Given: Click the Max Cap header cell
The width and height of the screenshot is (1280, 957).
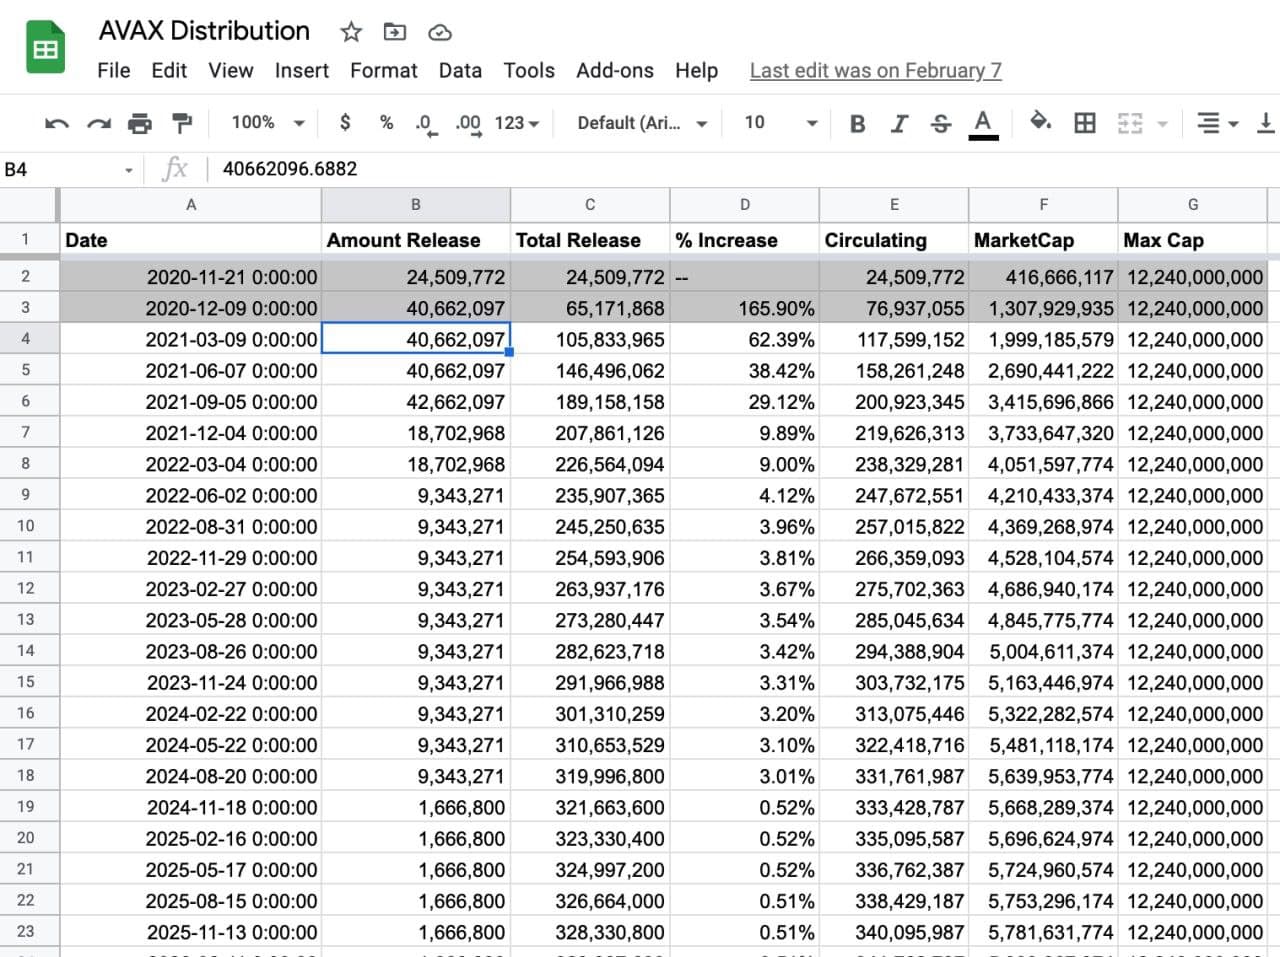Looking at the screenshot, I should coord(1193,240).
